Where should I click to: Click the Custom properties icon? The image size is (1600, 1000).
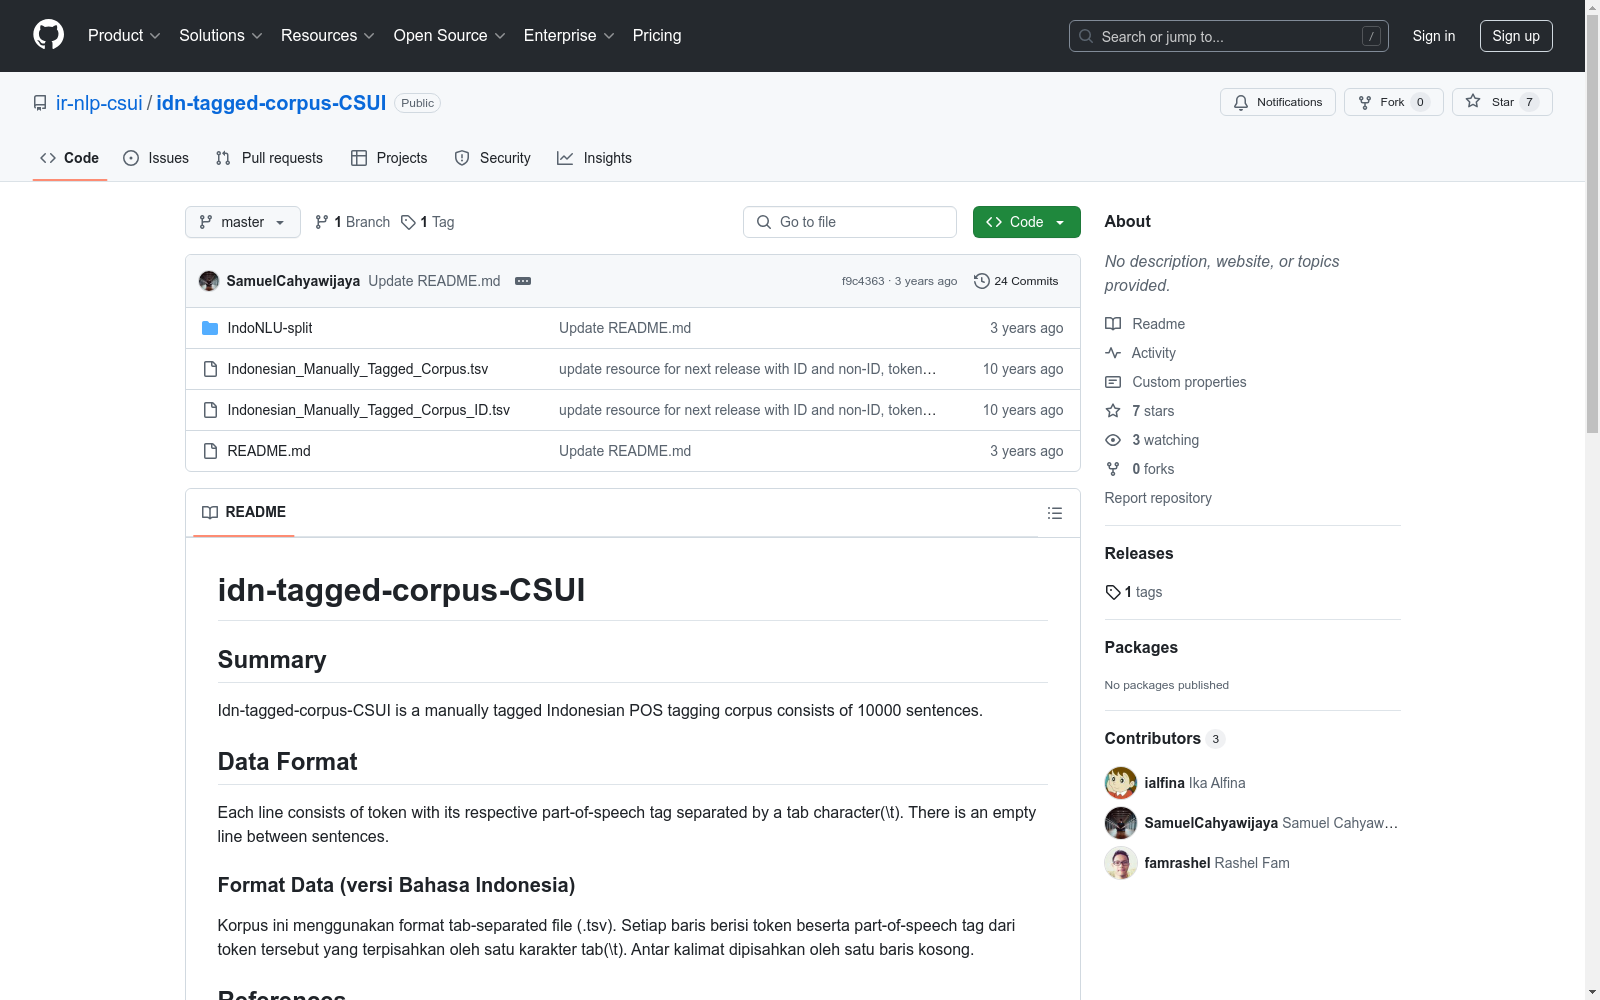pos(1113,382)
